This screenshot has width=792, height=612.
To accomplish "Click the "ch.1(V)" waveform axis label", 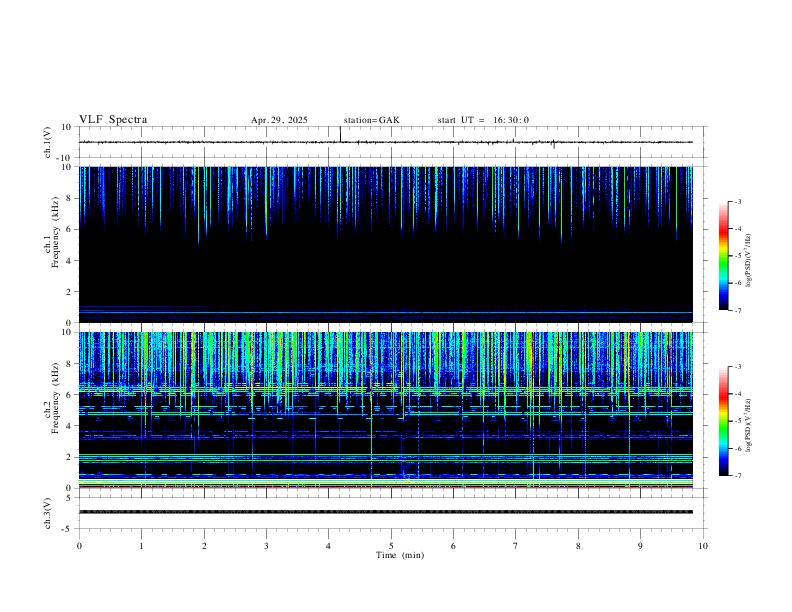I will coord(48,142).
